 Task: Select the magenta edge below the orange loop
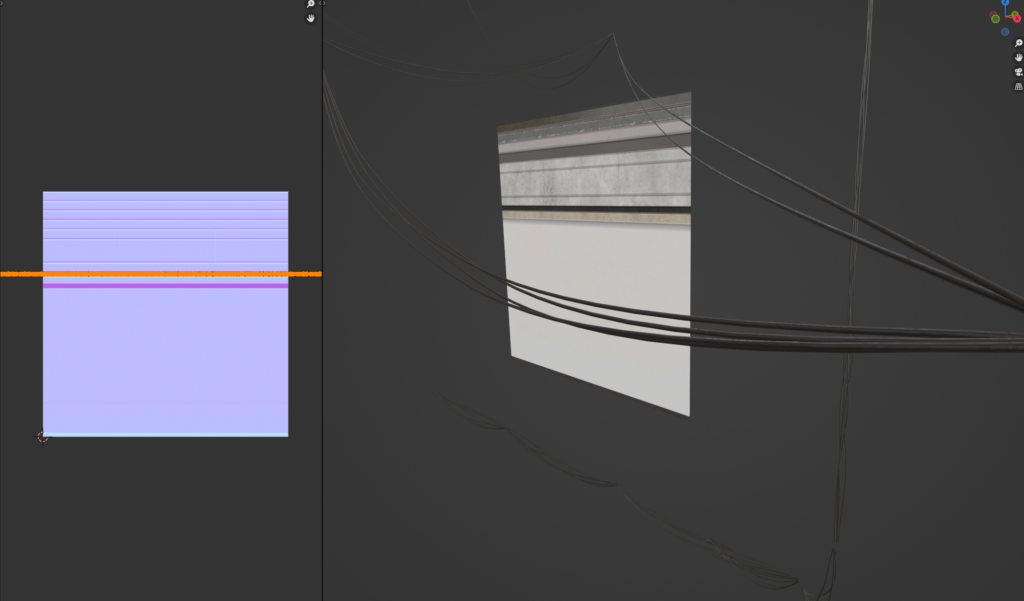click(165, 287)
